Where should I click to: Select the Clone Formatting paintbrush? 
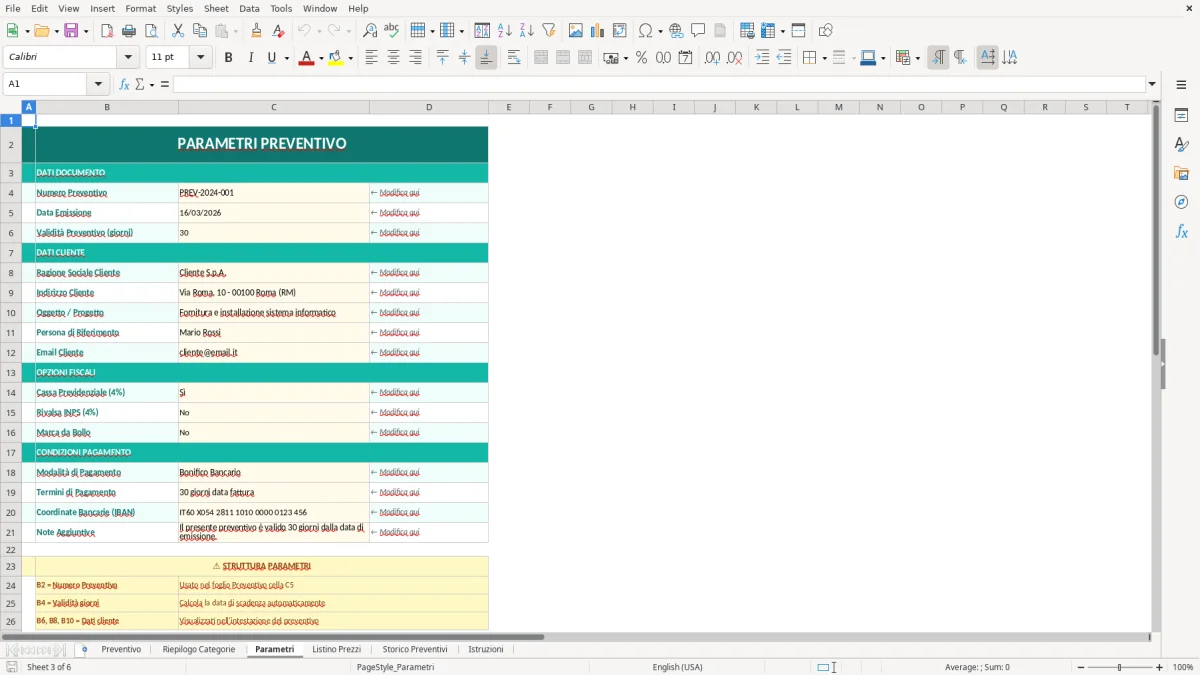257,31
